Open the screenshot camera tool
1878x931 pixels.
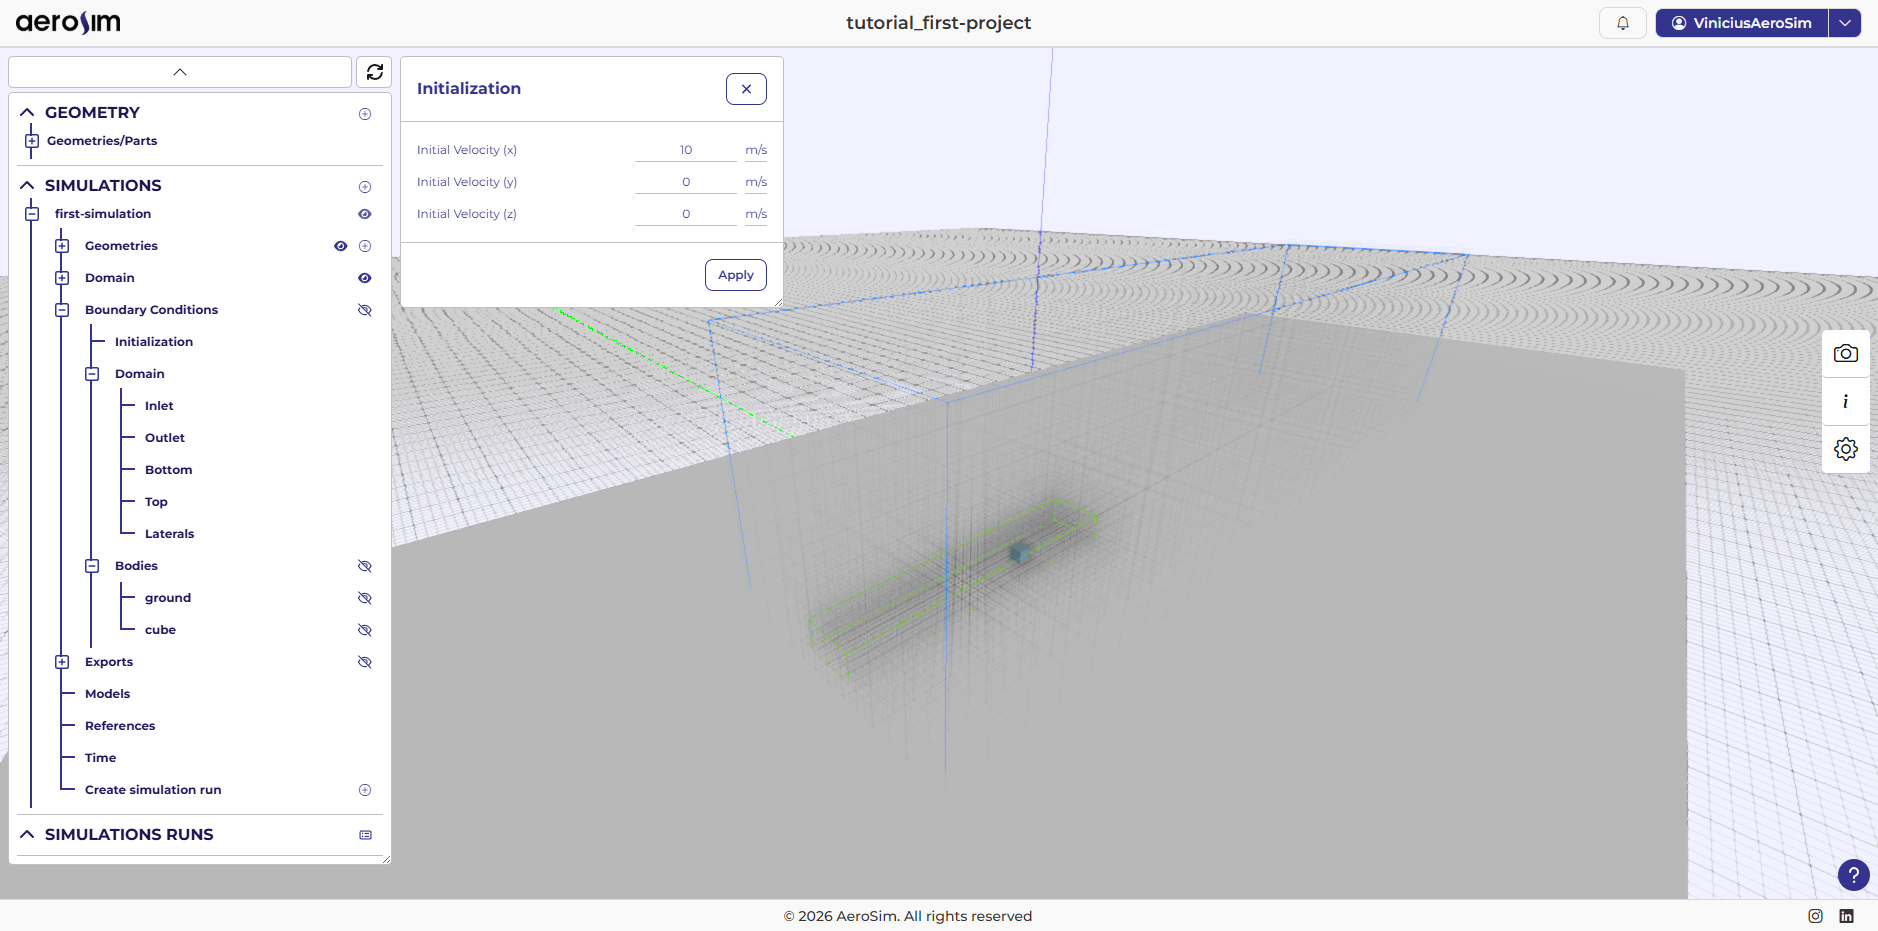[1845, 353]
